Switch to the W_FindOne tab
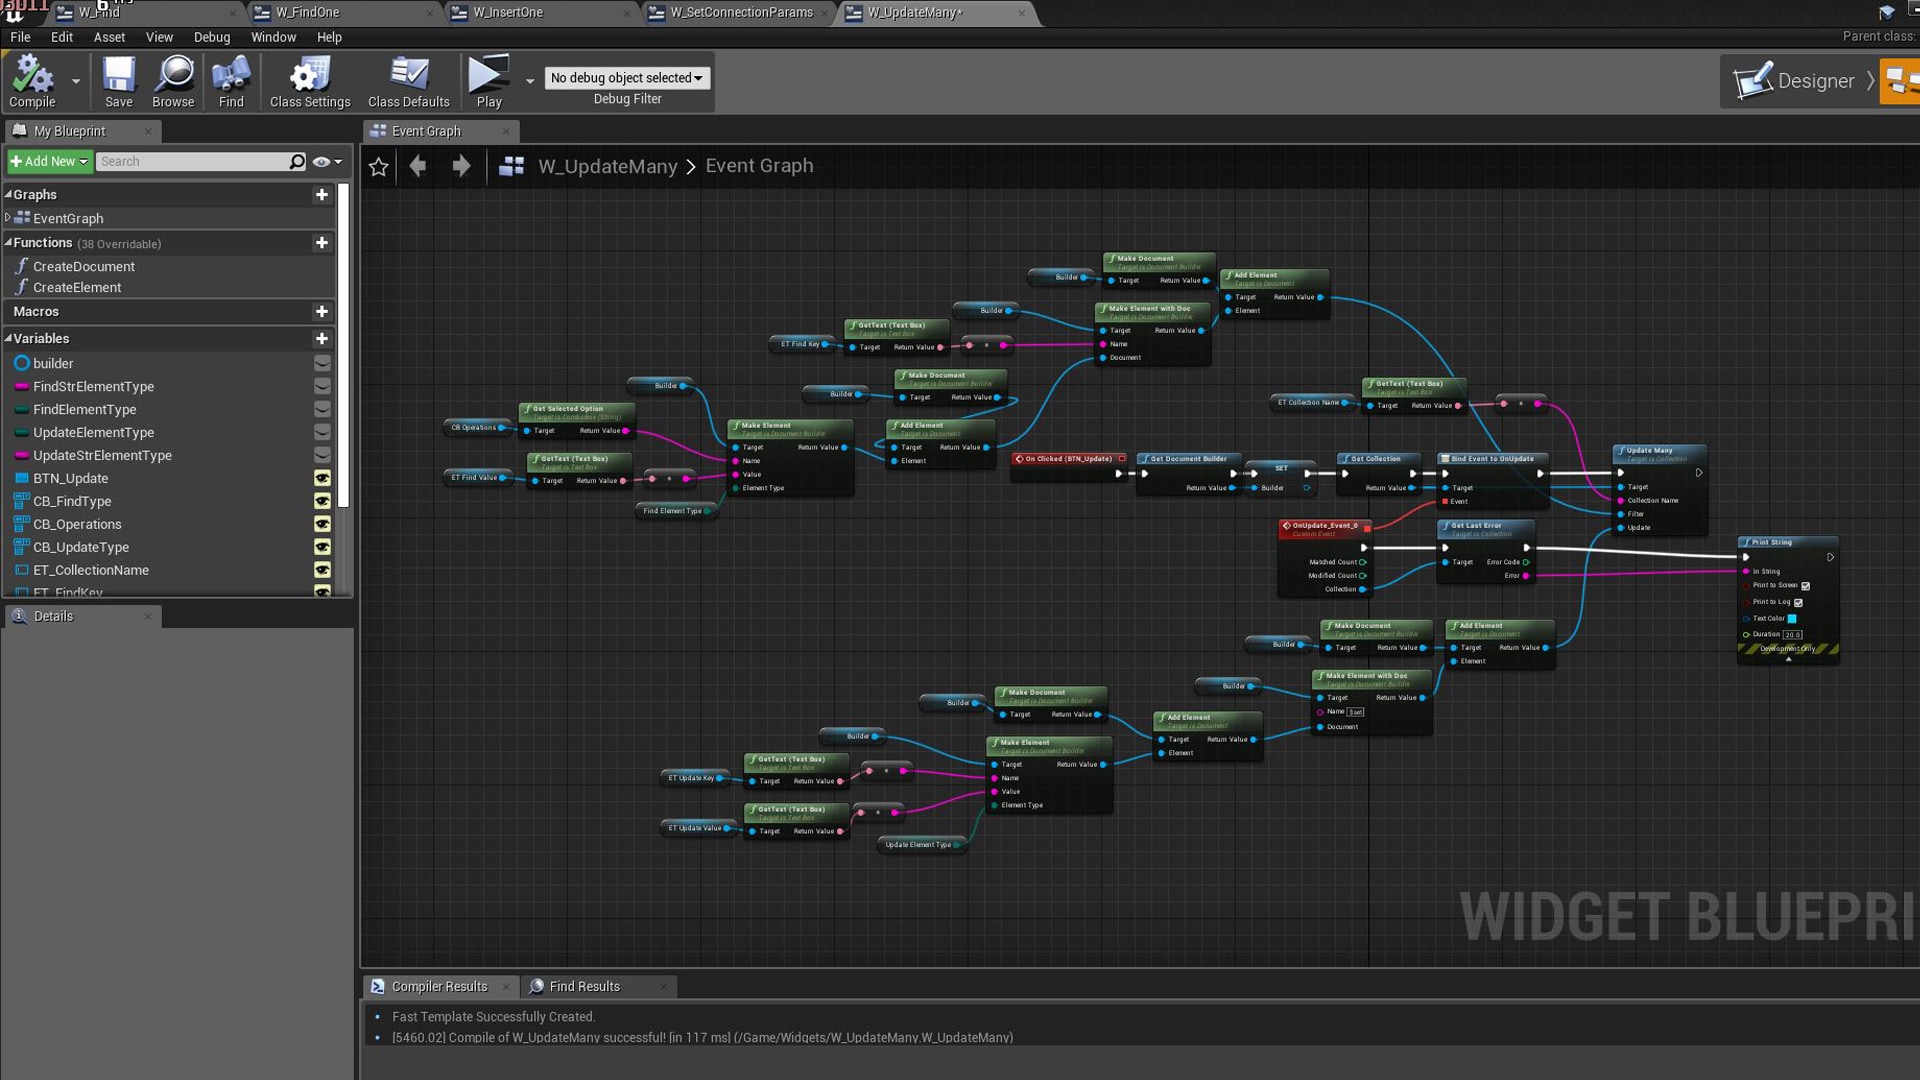The image size is (1920, 1080). (307, 12)
